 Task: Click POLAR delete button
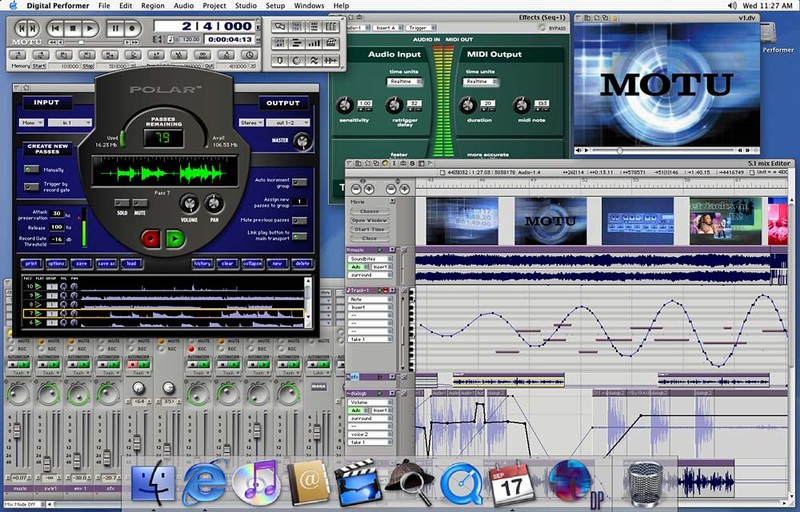tap(302, 264)
